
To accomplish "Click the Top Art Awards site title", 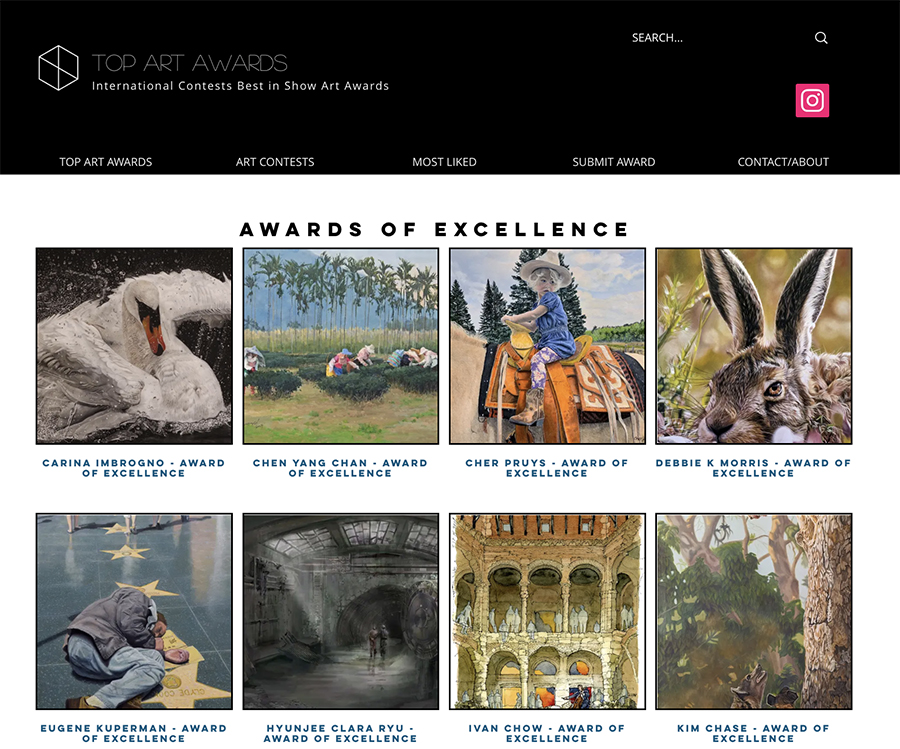I will 189,63.
